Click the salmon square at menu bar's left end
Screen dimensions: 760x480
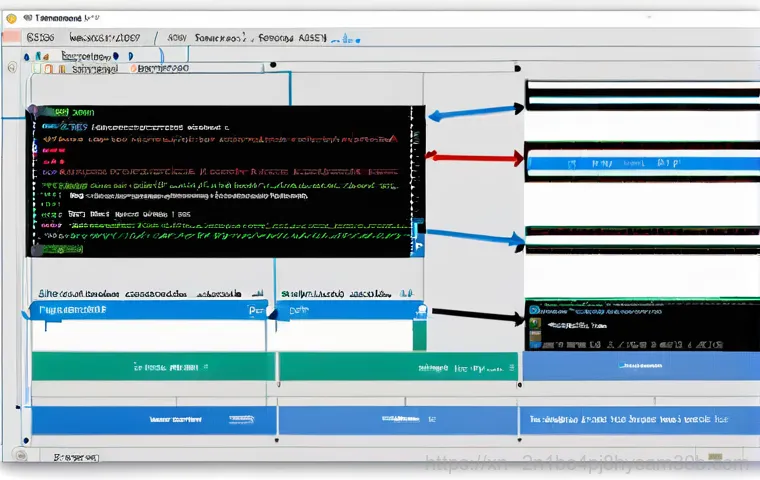[x=11, y=36]
